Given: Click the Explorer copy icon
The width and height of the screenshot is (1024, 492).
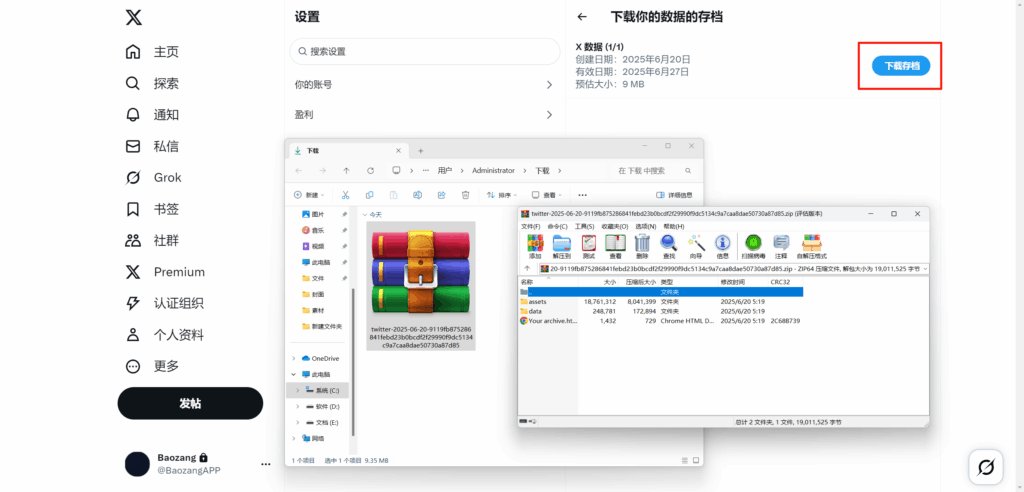Looking at the screenshot, I should [x=370, y=195].
